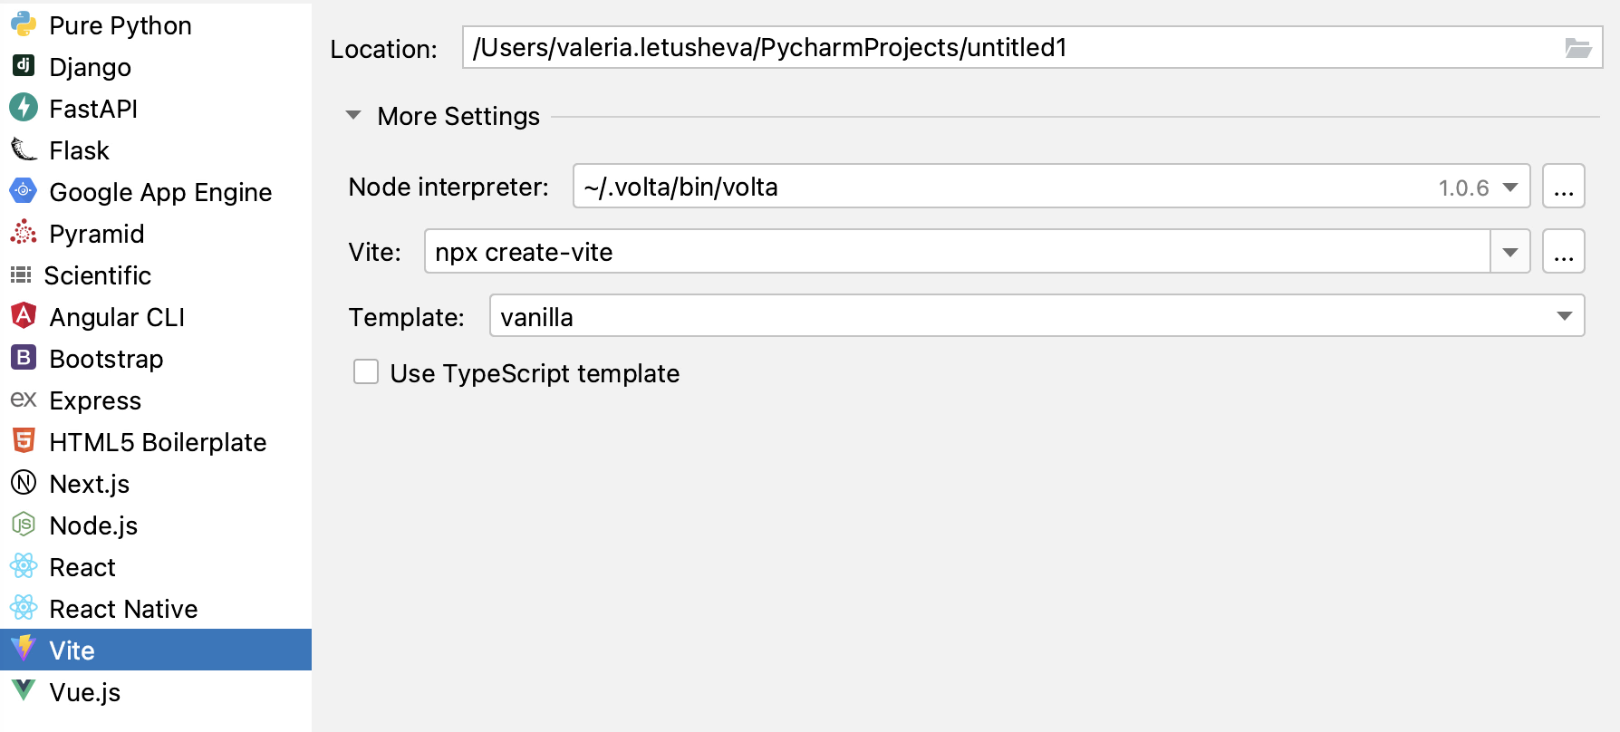Select the Vue.js V icon

[x=23, y=690]
